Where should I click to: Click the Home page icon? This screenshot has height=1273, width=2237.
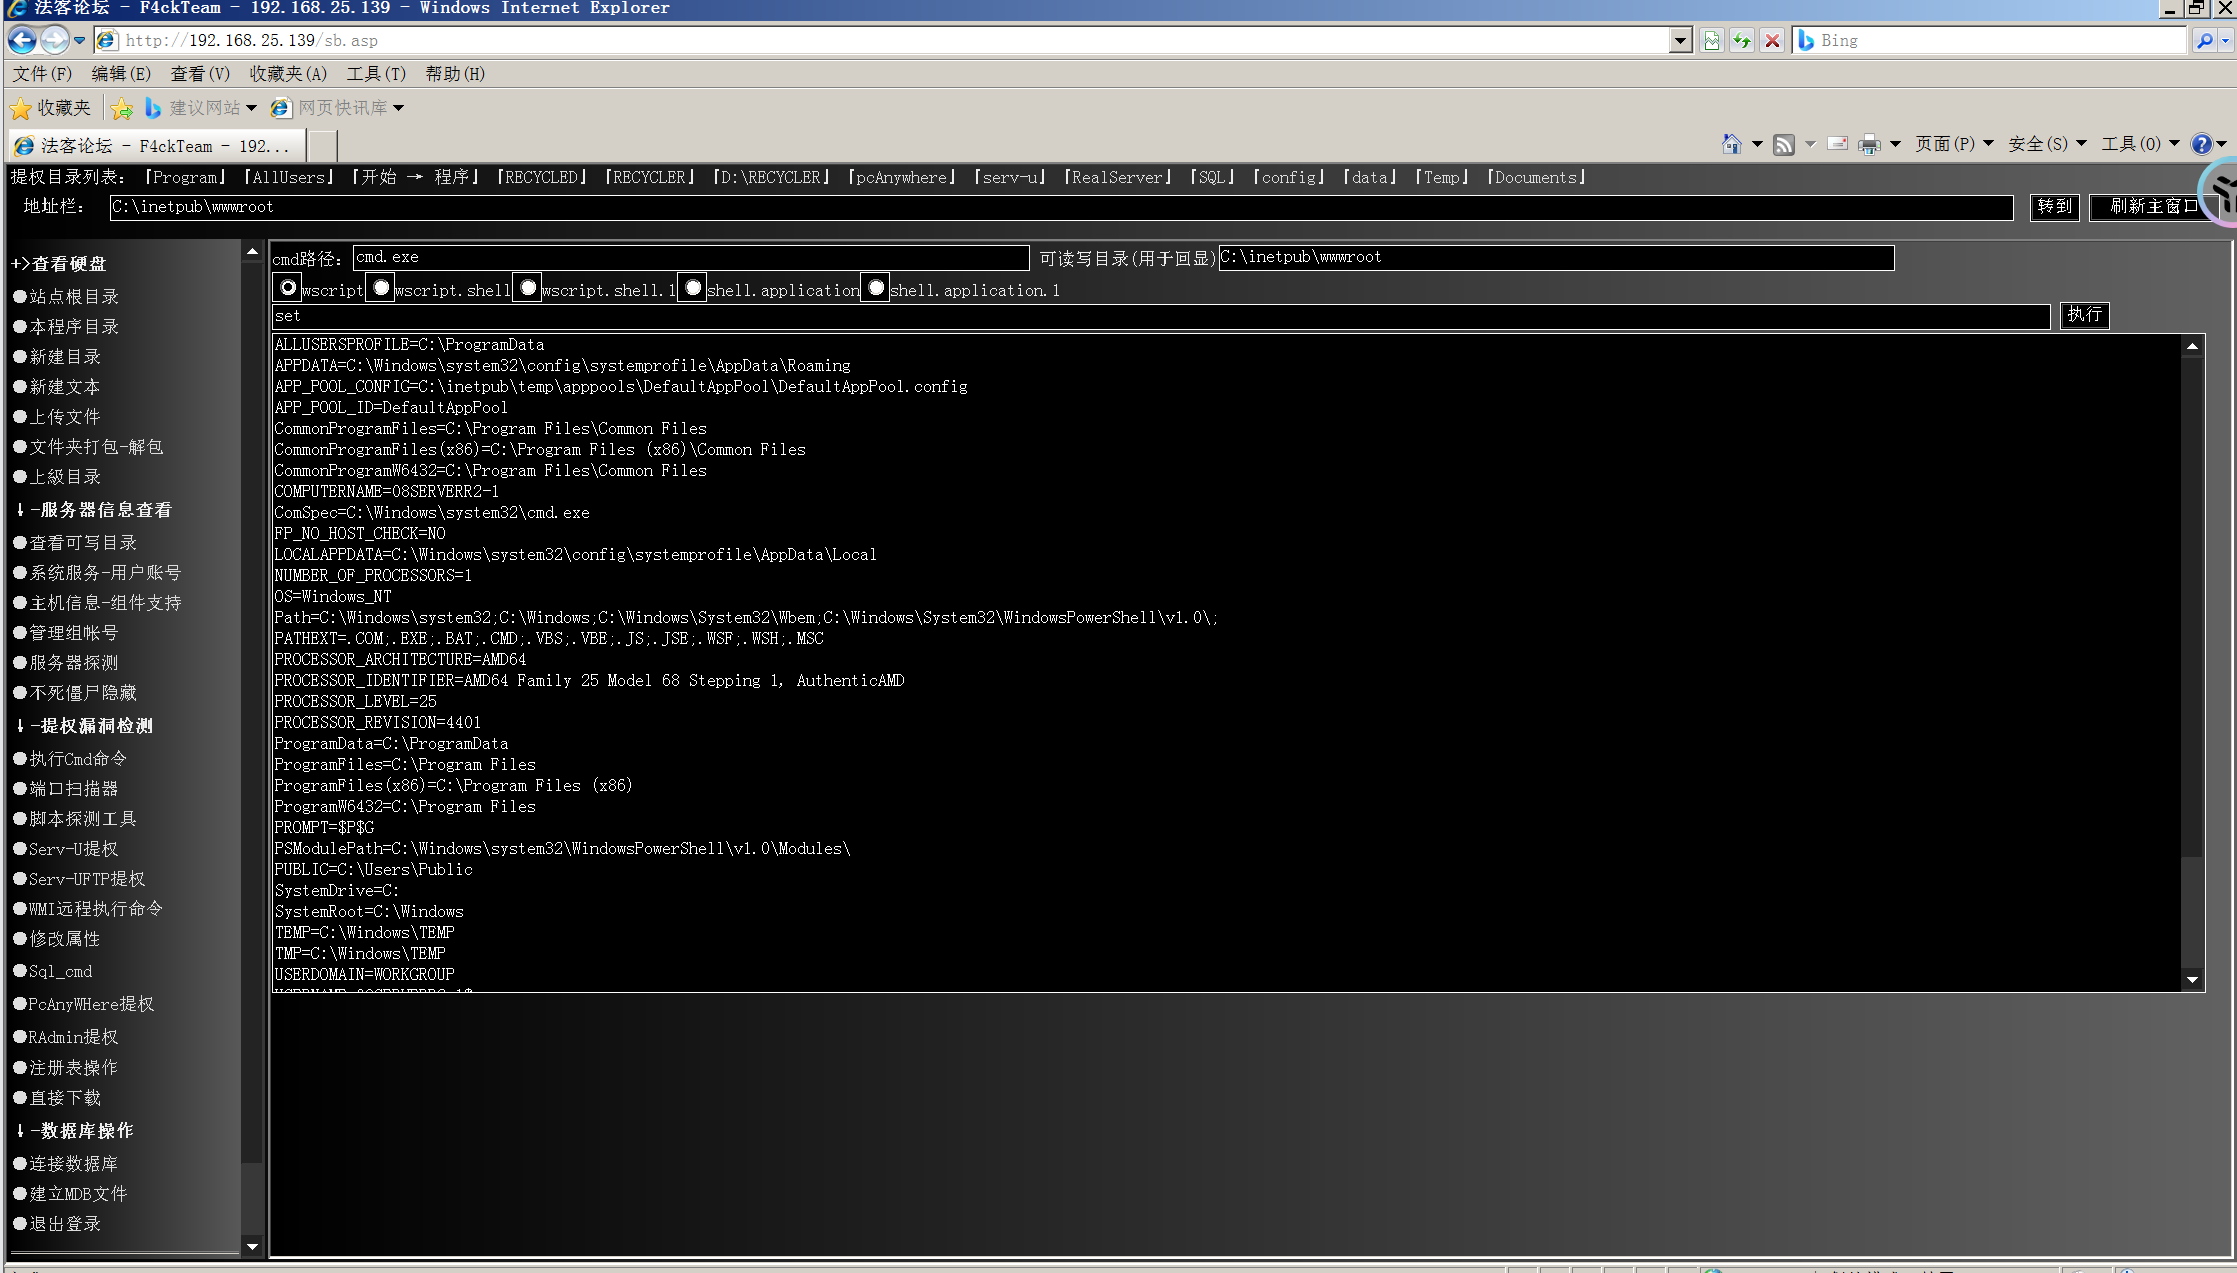[x=1731, y=145]
